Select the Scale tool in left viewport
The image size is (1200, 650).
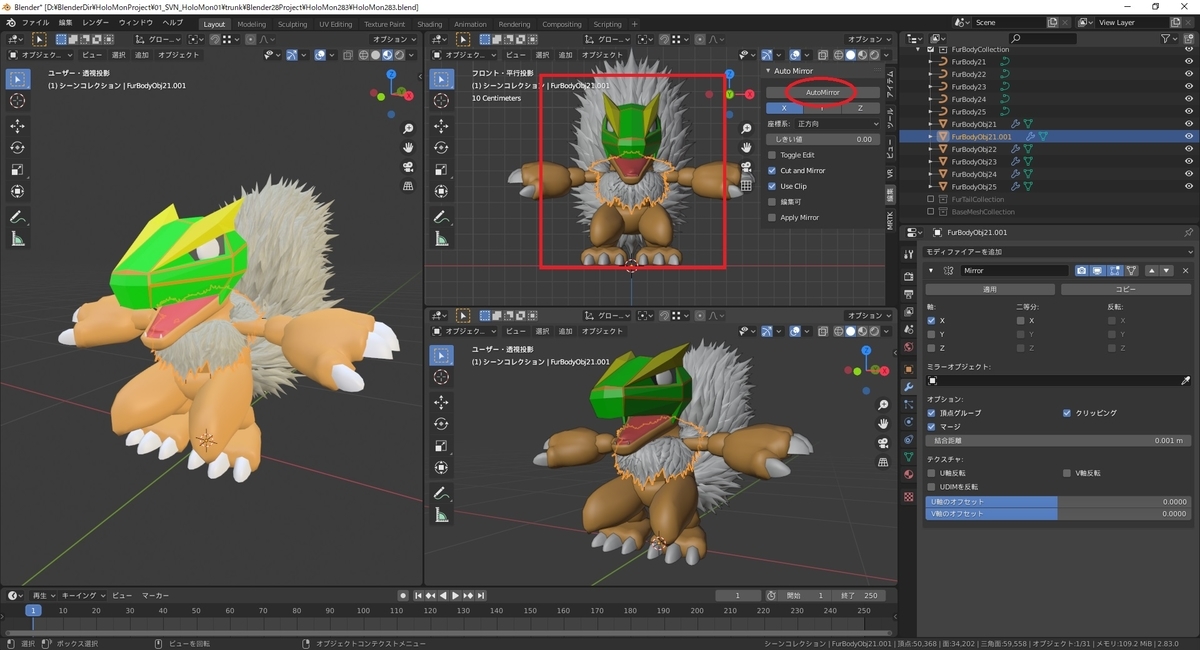pyautogui.click(x=18, y=169)
